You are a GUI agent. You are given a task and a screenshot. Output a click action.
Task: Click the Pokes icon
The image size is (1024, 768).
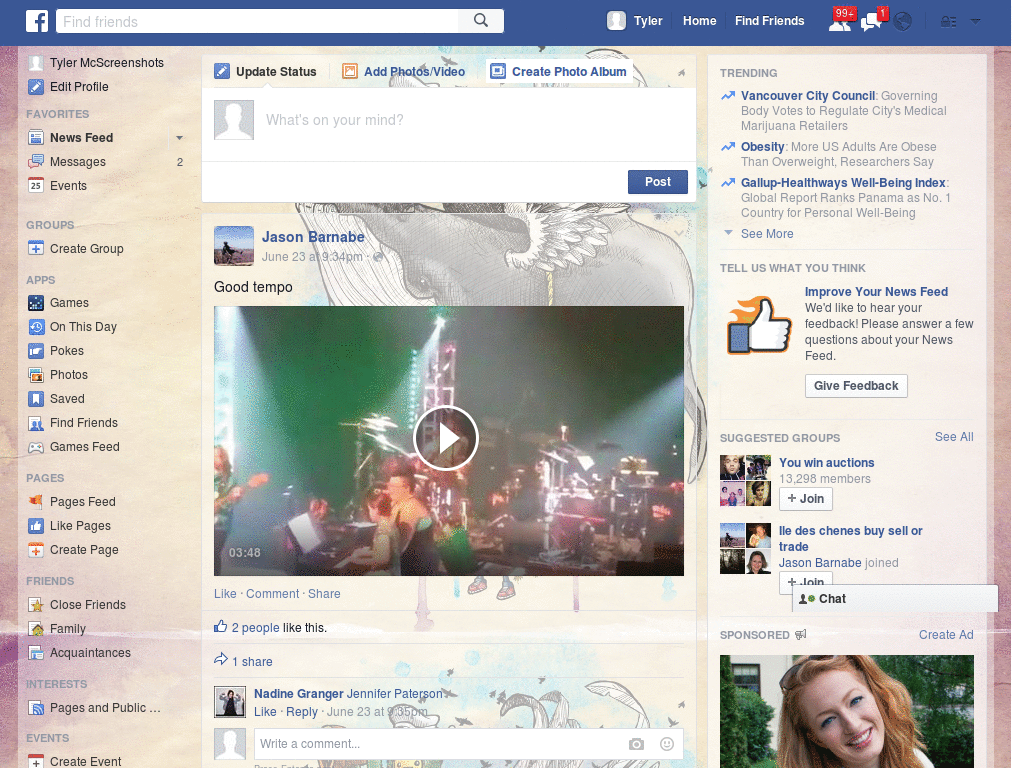36,351
